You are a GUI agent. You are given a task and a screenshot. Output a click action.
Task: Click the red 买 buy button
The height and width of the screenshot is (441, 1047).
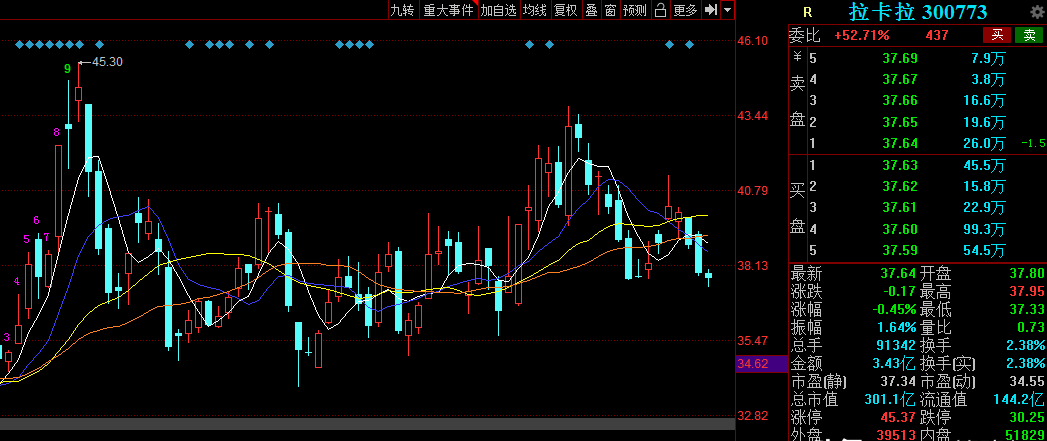click(999, 35)
